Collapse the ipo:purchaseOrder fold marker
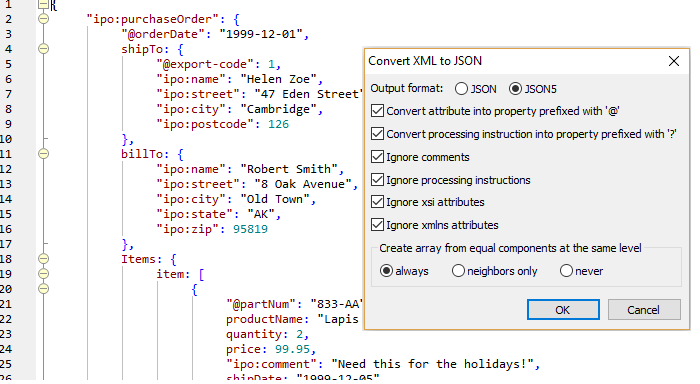Image resolution: width=700 pixels, height=384 pixels. [43, 19]
